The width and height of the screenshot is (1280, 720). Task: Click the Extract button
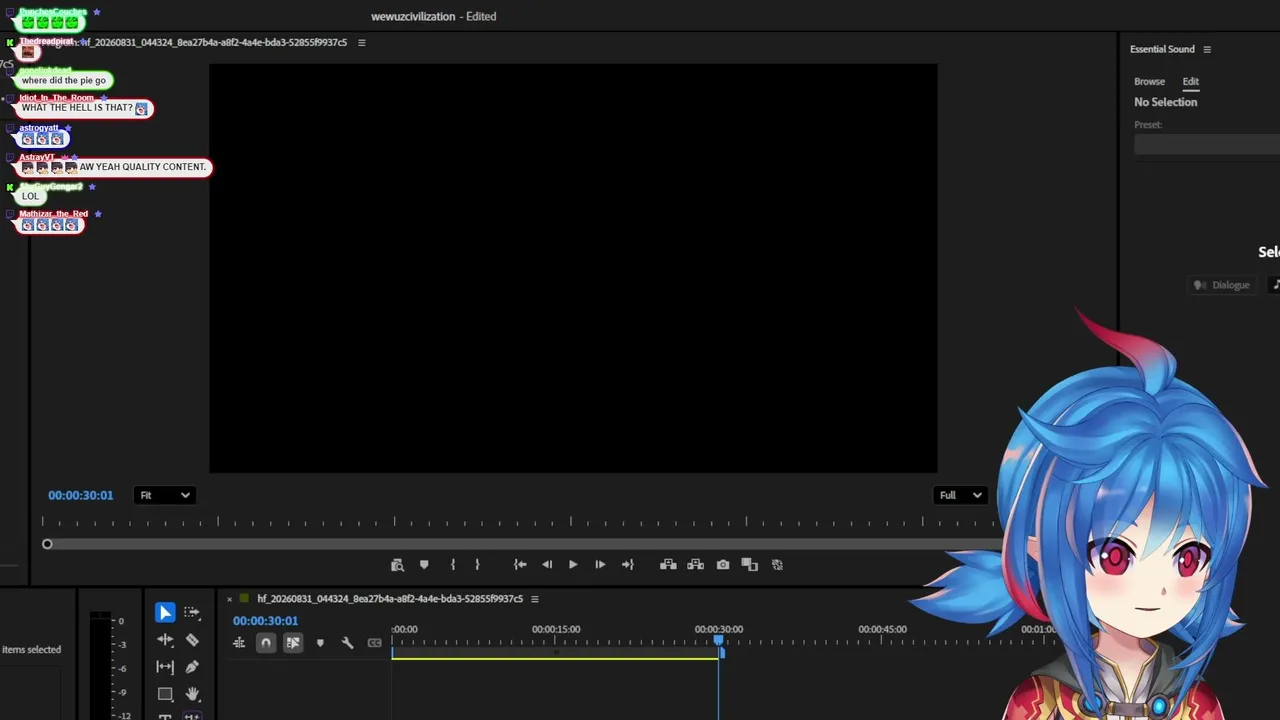click(695, 565)
